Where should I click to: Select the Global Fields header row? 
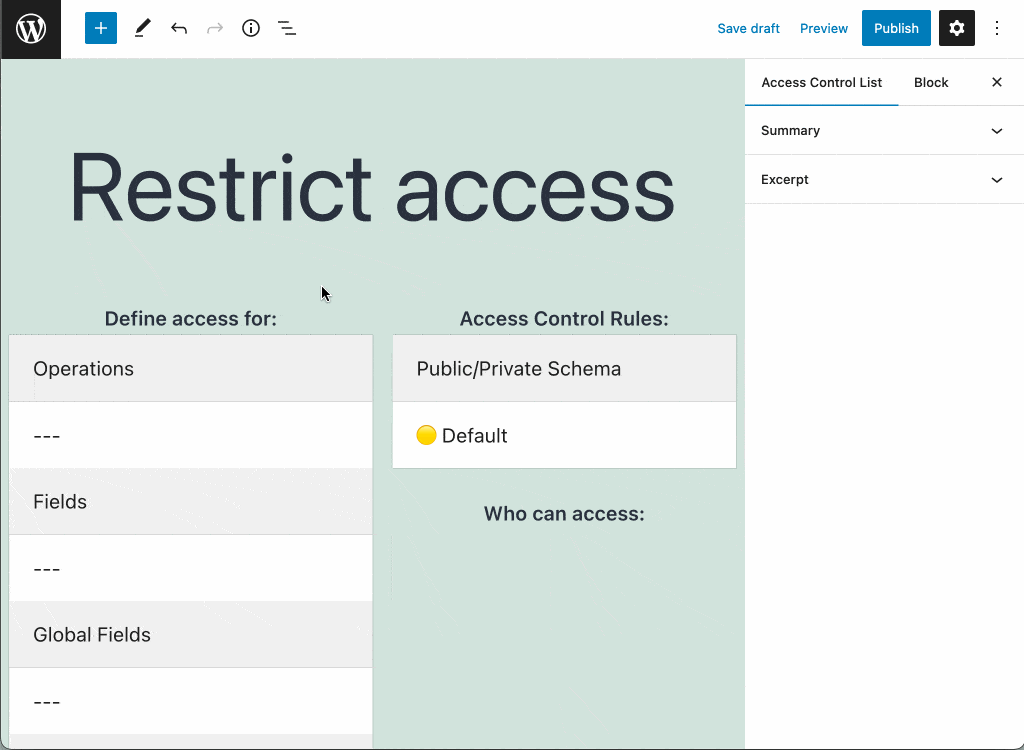click(x=191, y=634)
